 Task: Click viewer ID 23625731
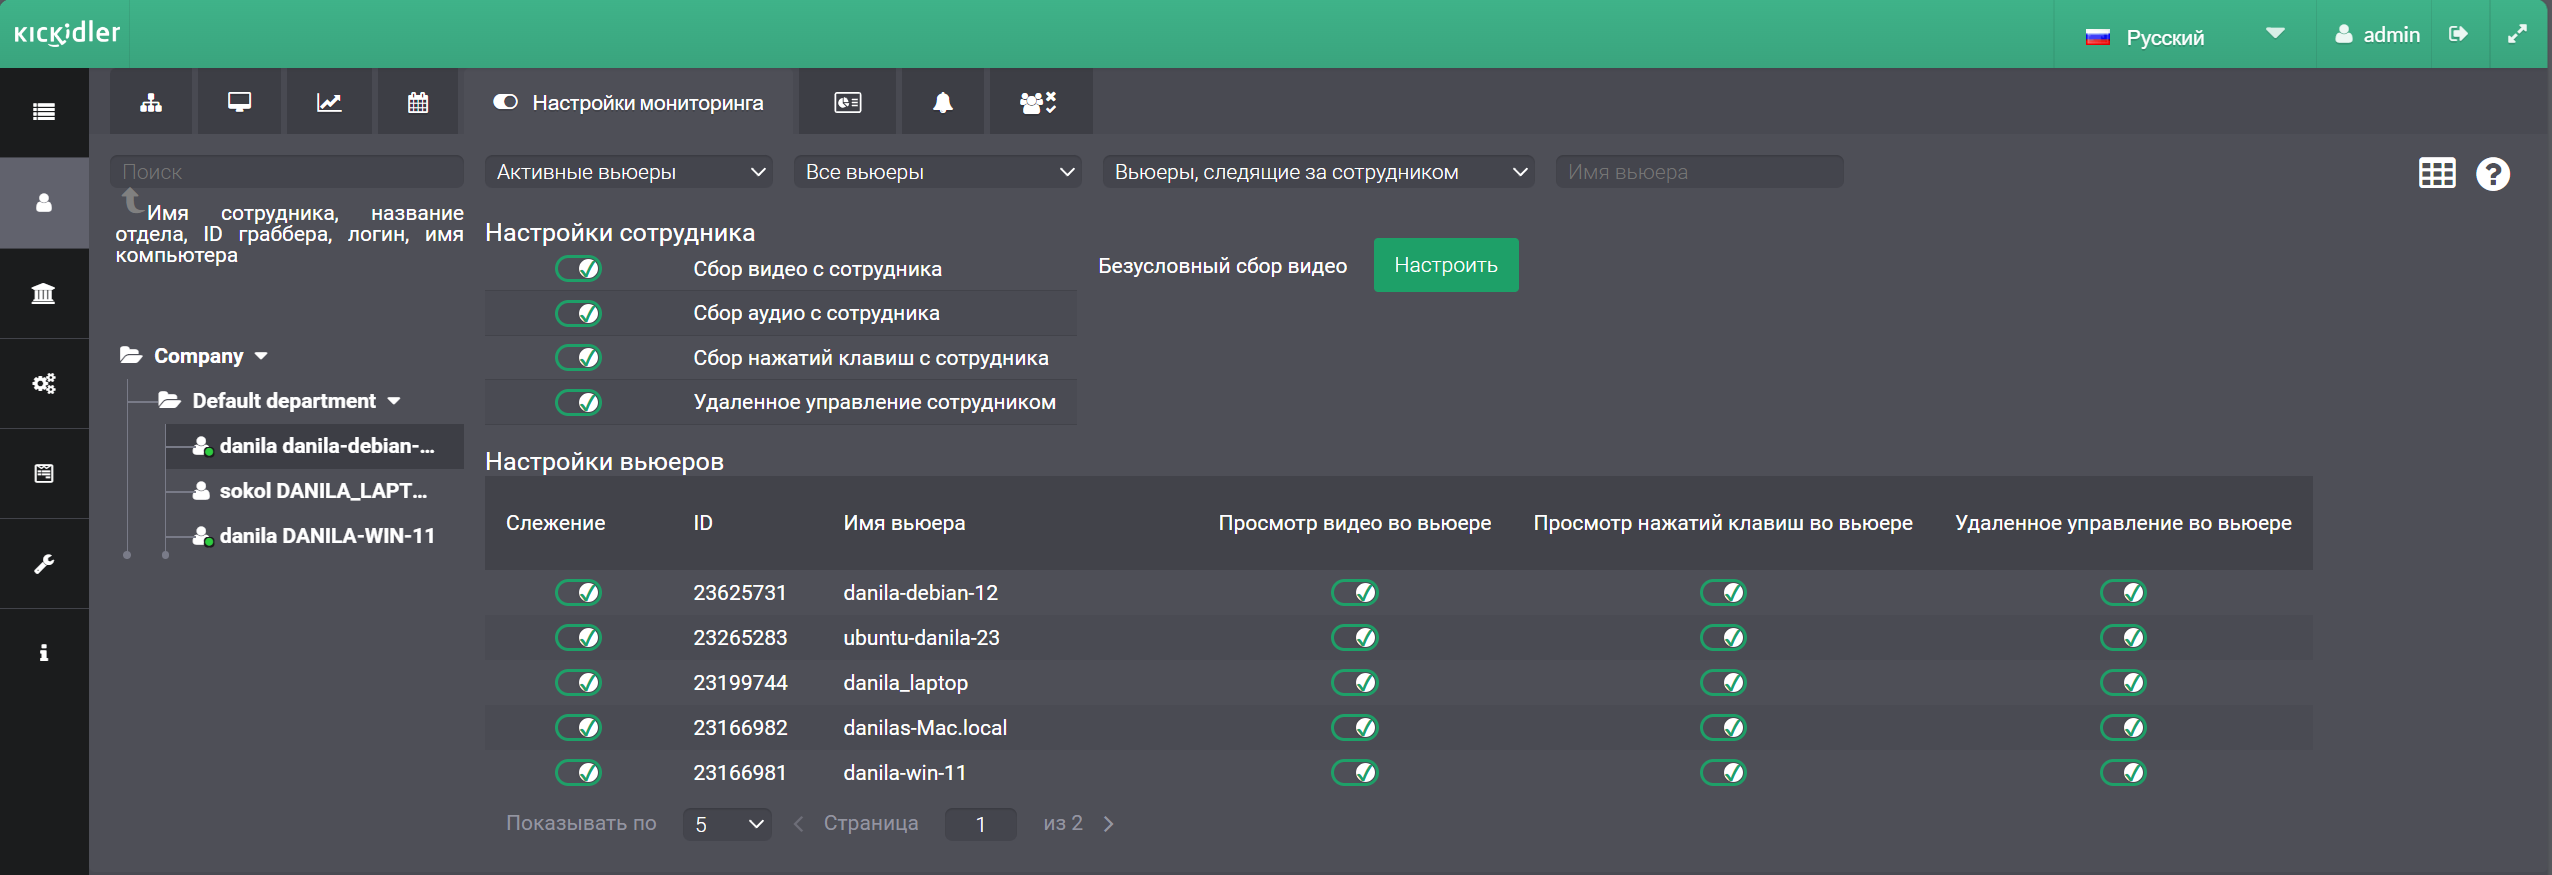coord(740,592)
